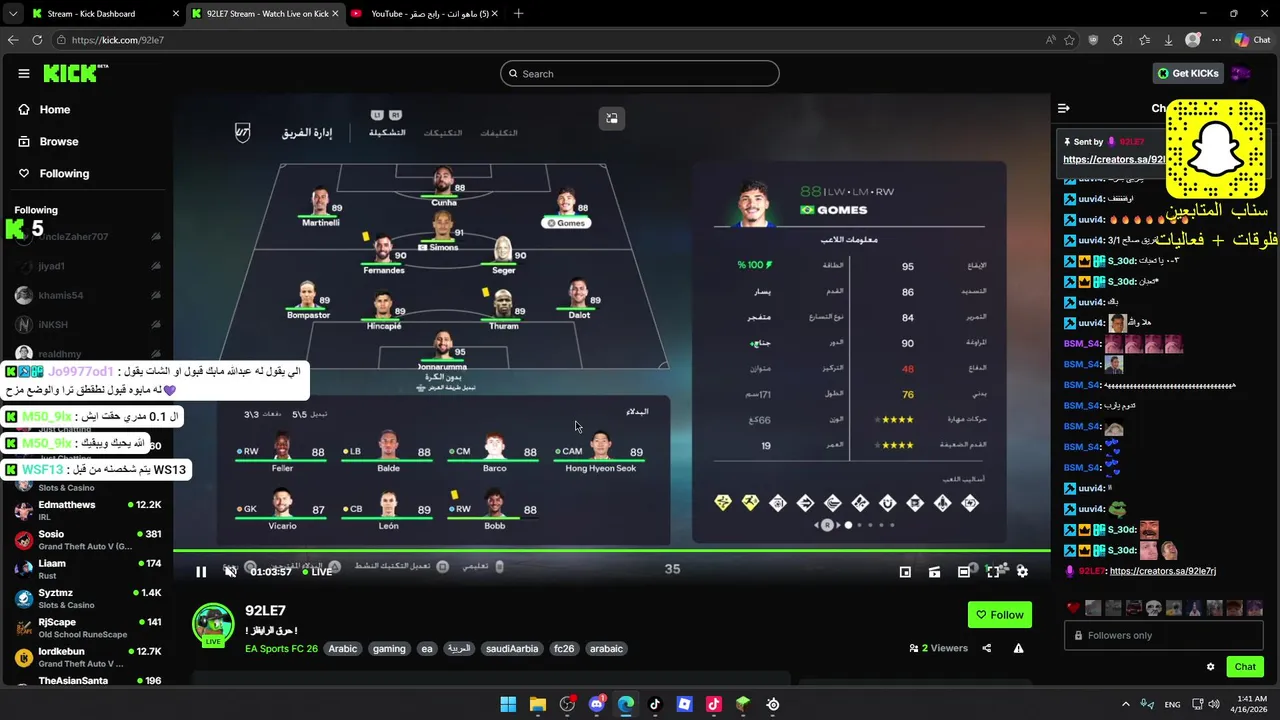Reload the page
This screenshot has height=720, width=1280.
pyautogui.click(x=37, y=40)
